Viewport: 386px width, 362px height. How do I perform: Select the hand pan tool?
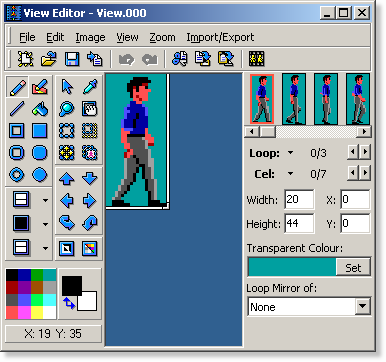click(x=90, y=109)
